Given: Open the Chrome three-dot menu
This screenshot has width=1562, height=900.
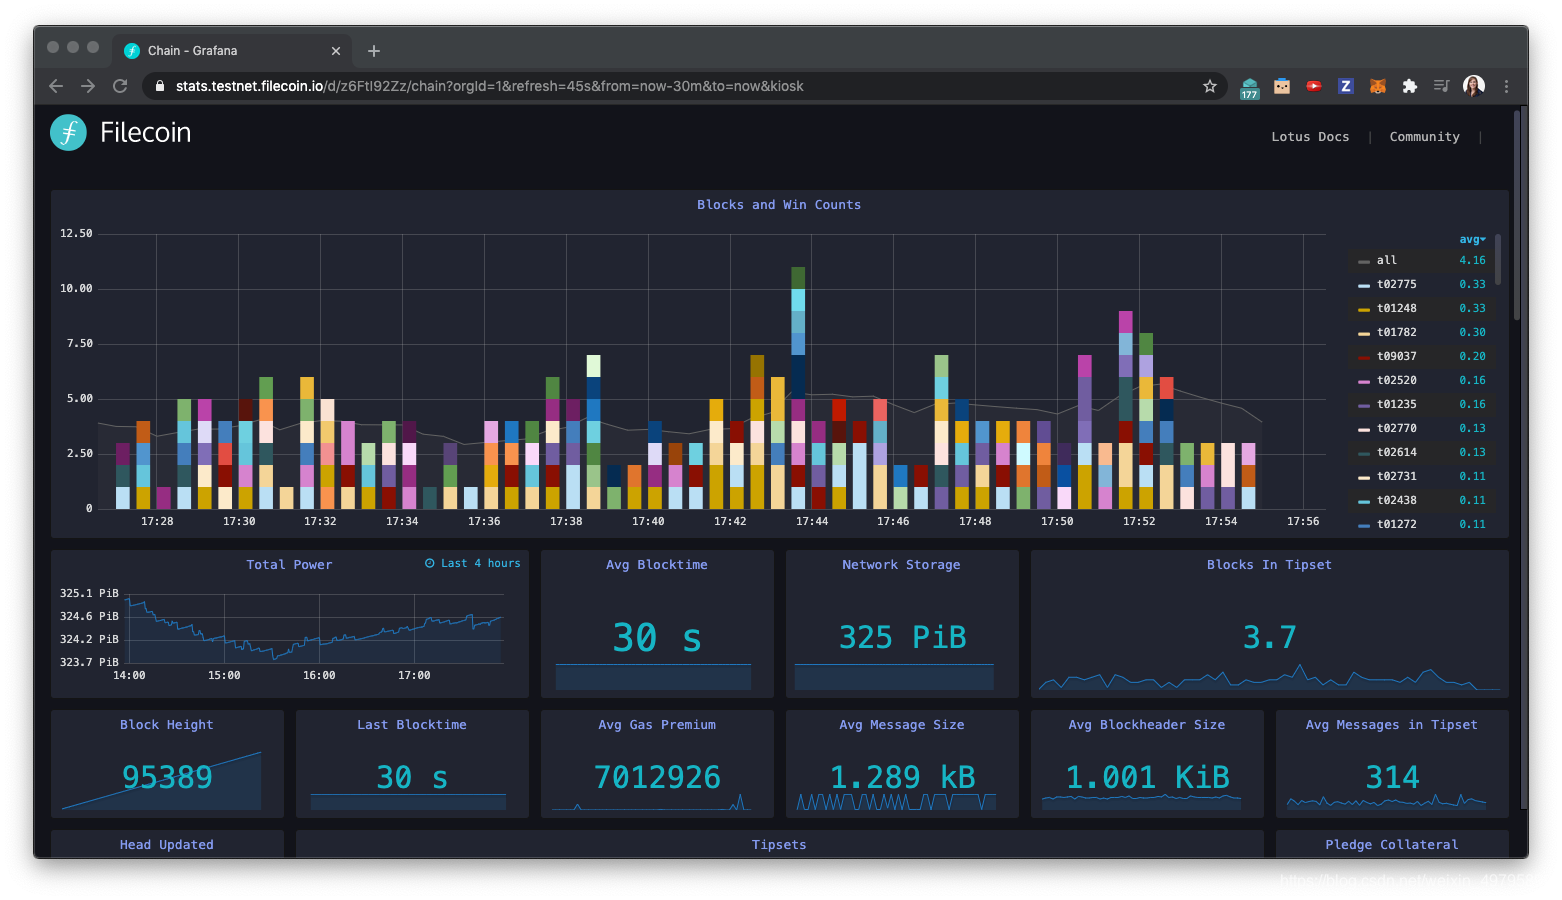Looking at the screenshot, I should coord(1506,86).
